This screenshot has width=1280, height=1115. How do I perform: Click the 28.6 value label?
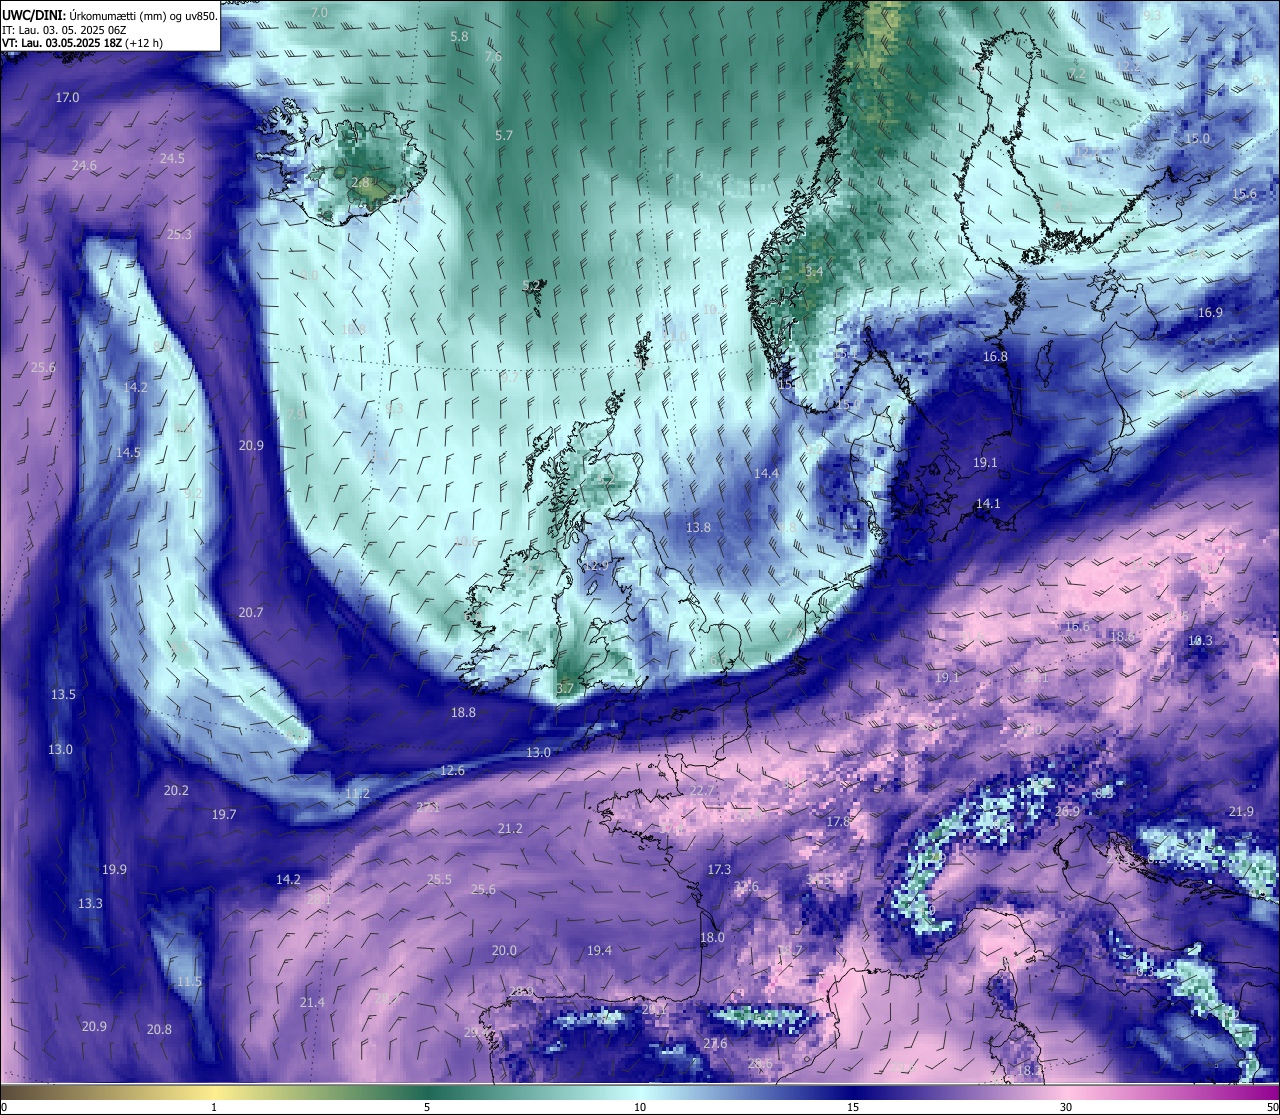pos(760,1063)
